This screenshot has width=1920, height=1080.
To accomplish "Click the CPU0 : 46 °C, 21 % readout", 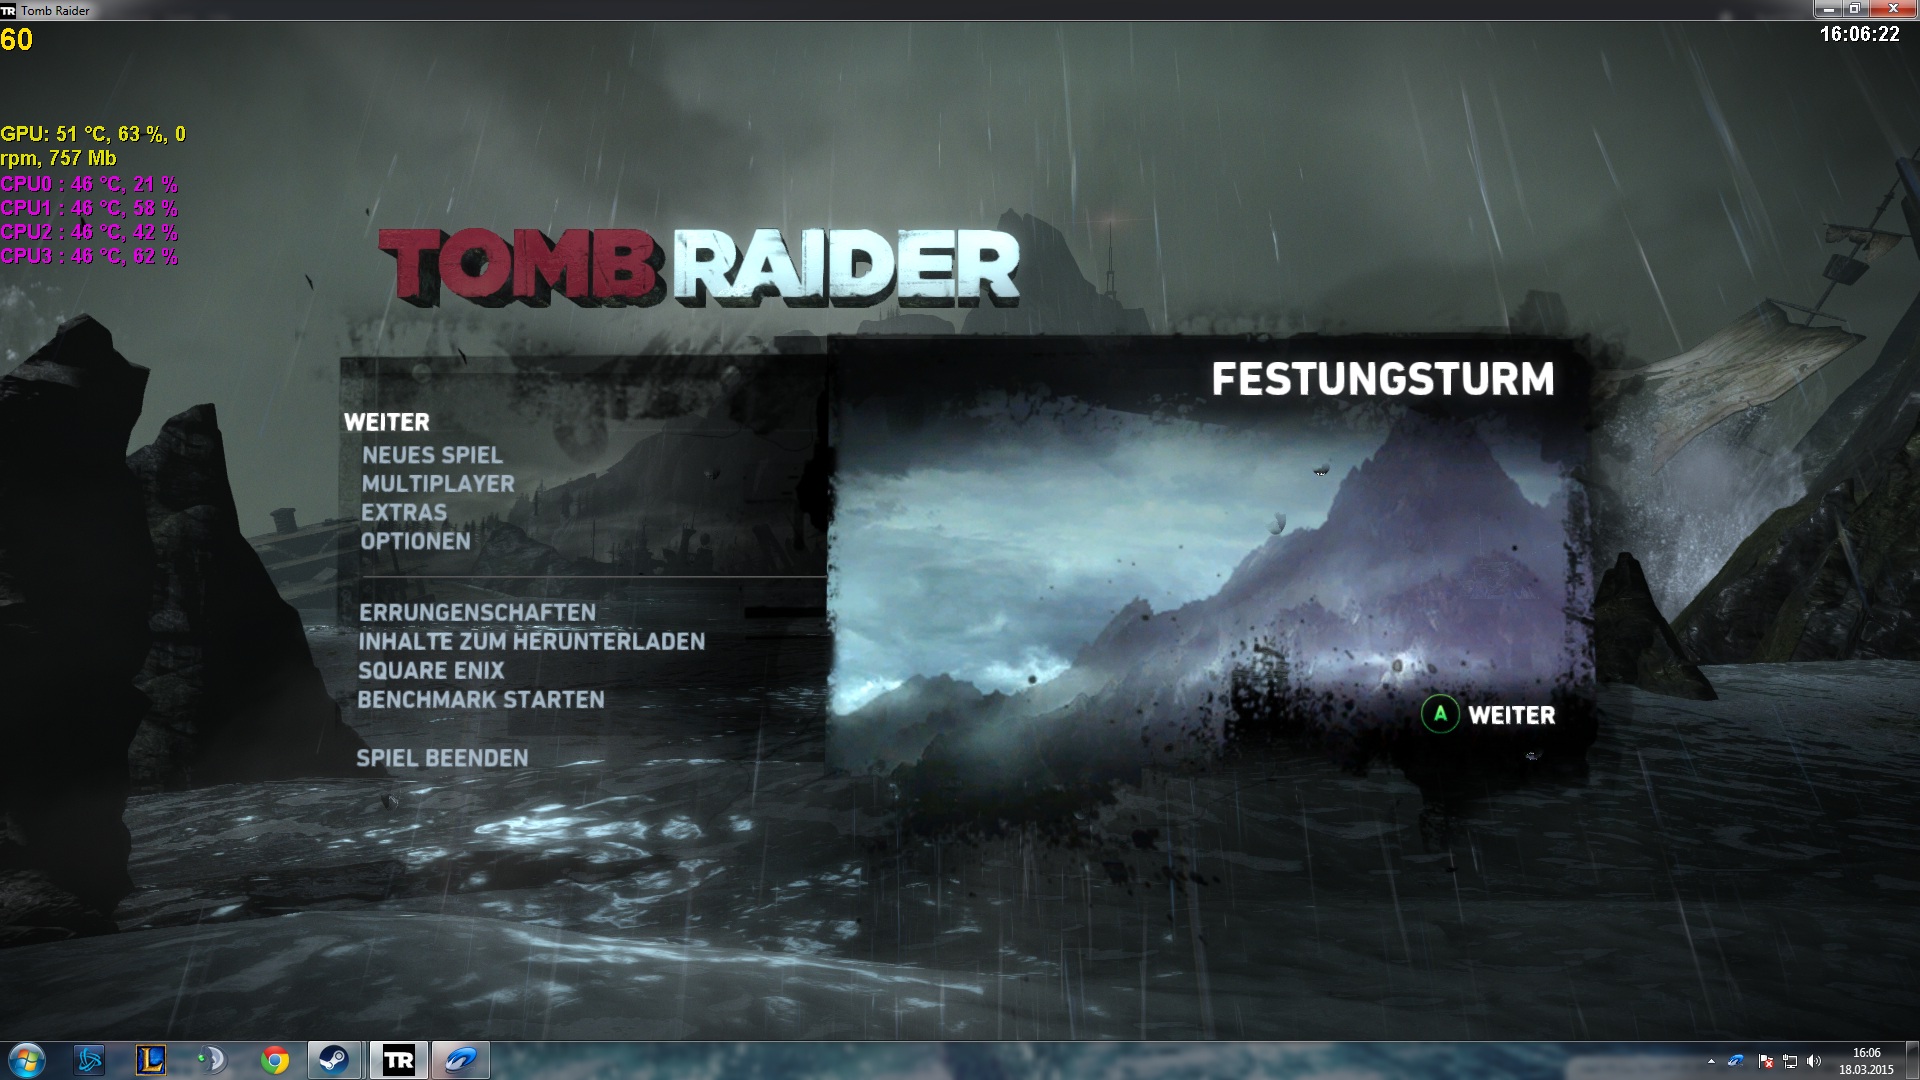I will pyautogui.click(x=89, y=184).
